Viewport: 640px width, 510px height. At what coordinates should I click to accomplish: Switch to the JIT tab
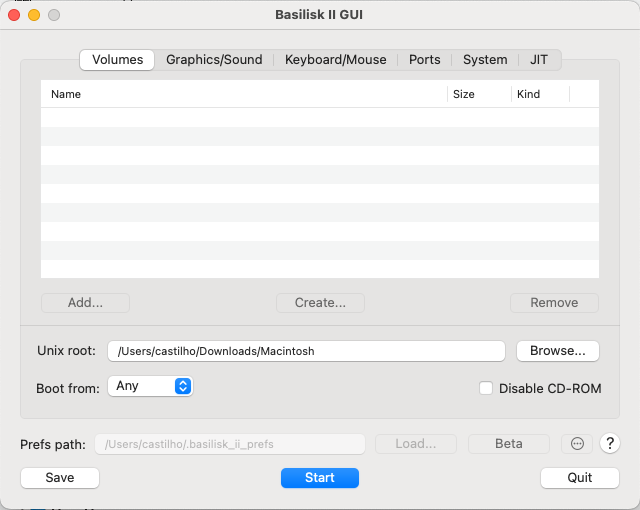539,60
